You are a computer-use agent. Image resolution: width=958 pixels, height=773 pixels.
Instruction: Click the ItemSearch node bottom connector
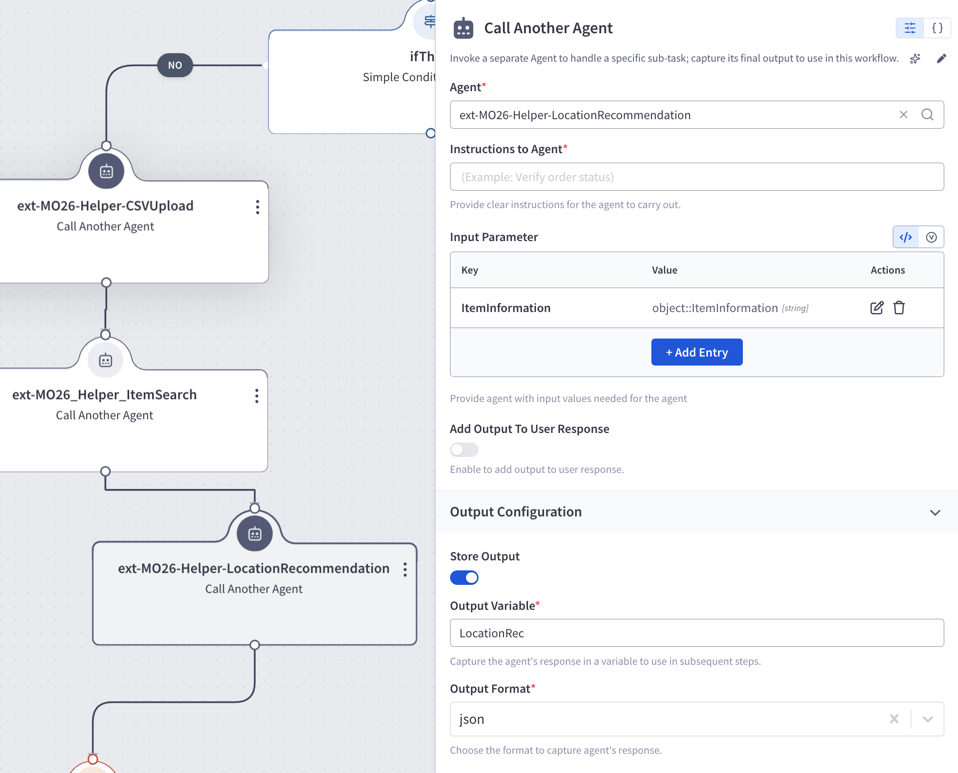tap(105, 471)
